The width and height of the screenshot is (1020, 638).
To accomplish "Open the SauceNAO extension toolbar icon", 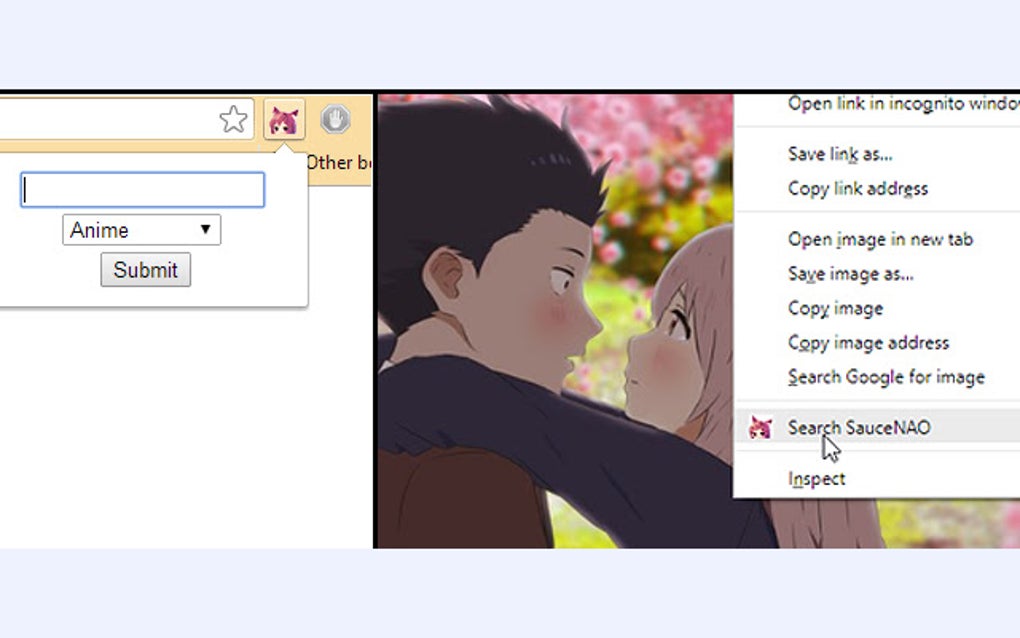I will click(286, 119).
